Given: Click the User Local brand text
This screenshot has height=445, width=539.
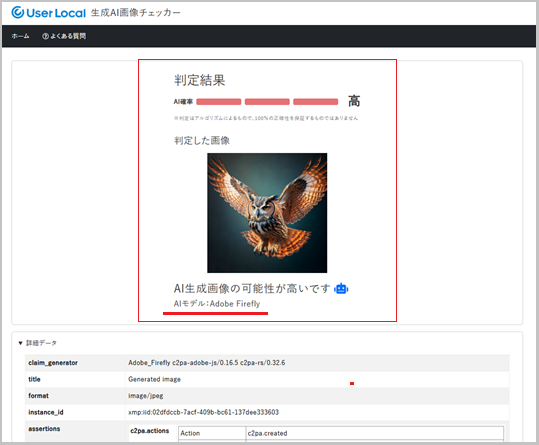Looking at the screenshot, I should tap(56, 13).
